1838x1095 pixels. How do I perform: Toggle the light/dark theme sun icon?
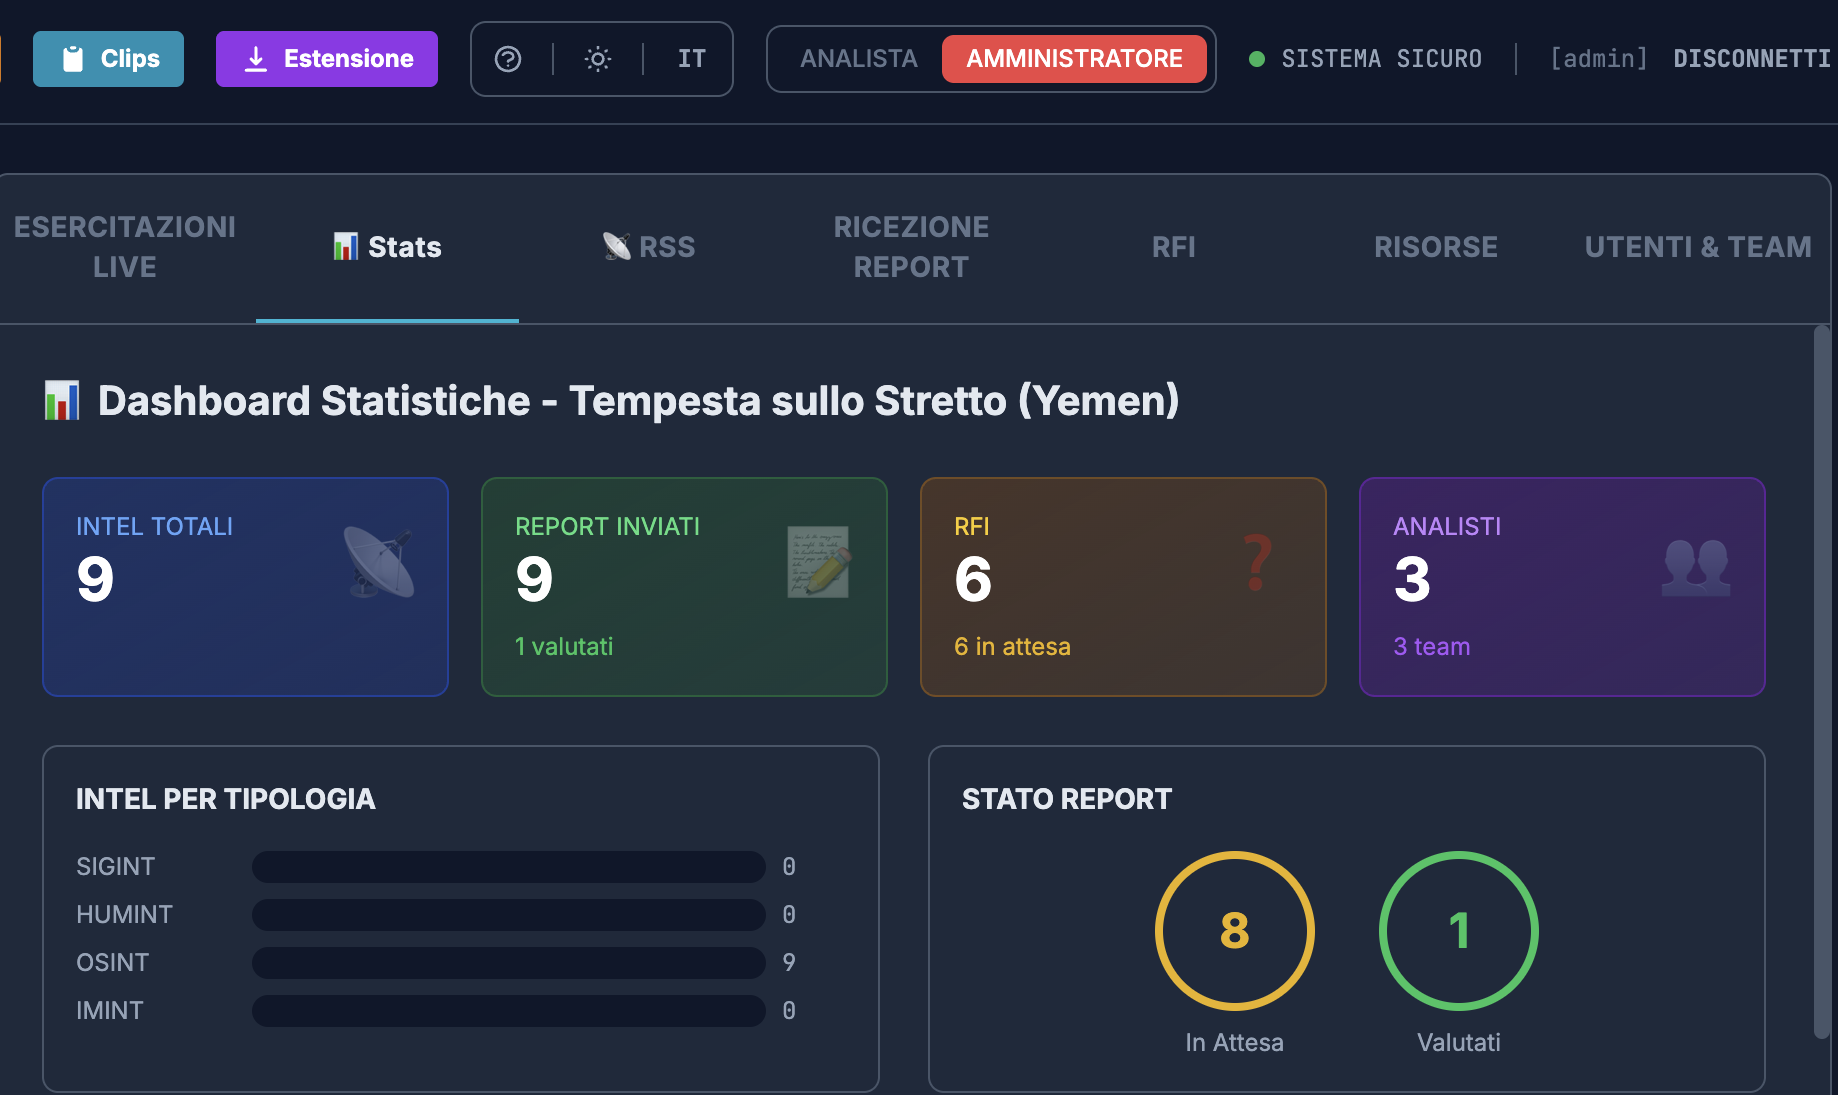[598, 59]
